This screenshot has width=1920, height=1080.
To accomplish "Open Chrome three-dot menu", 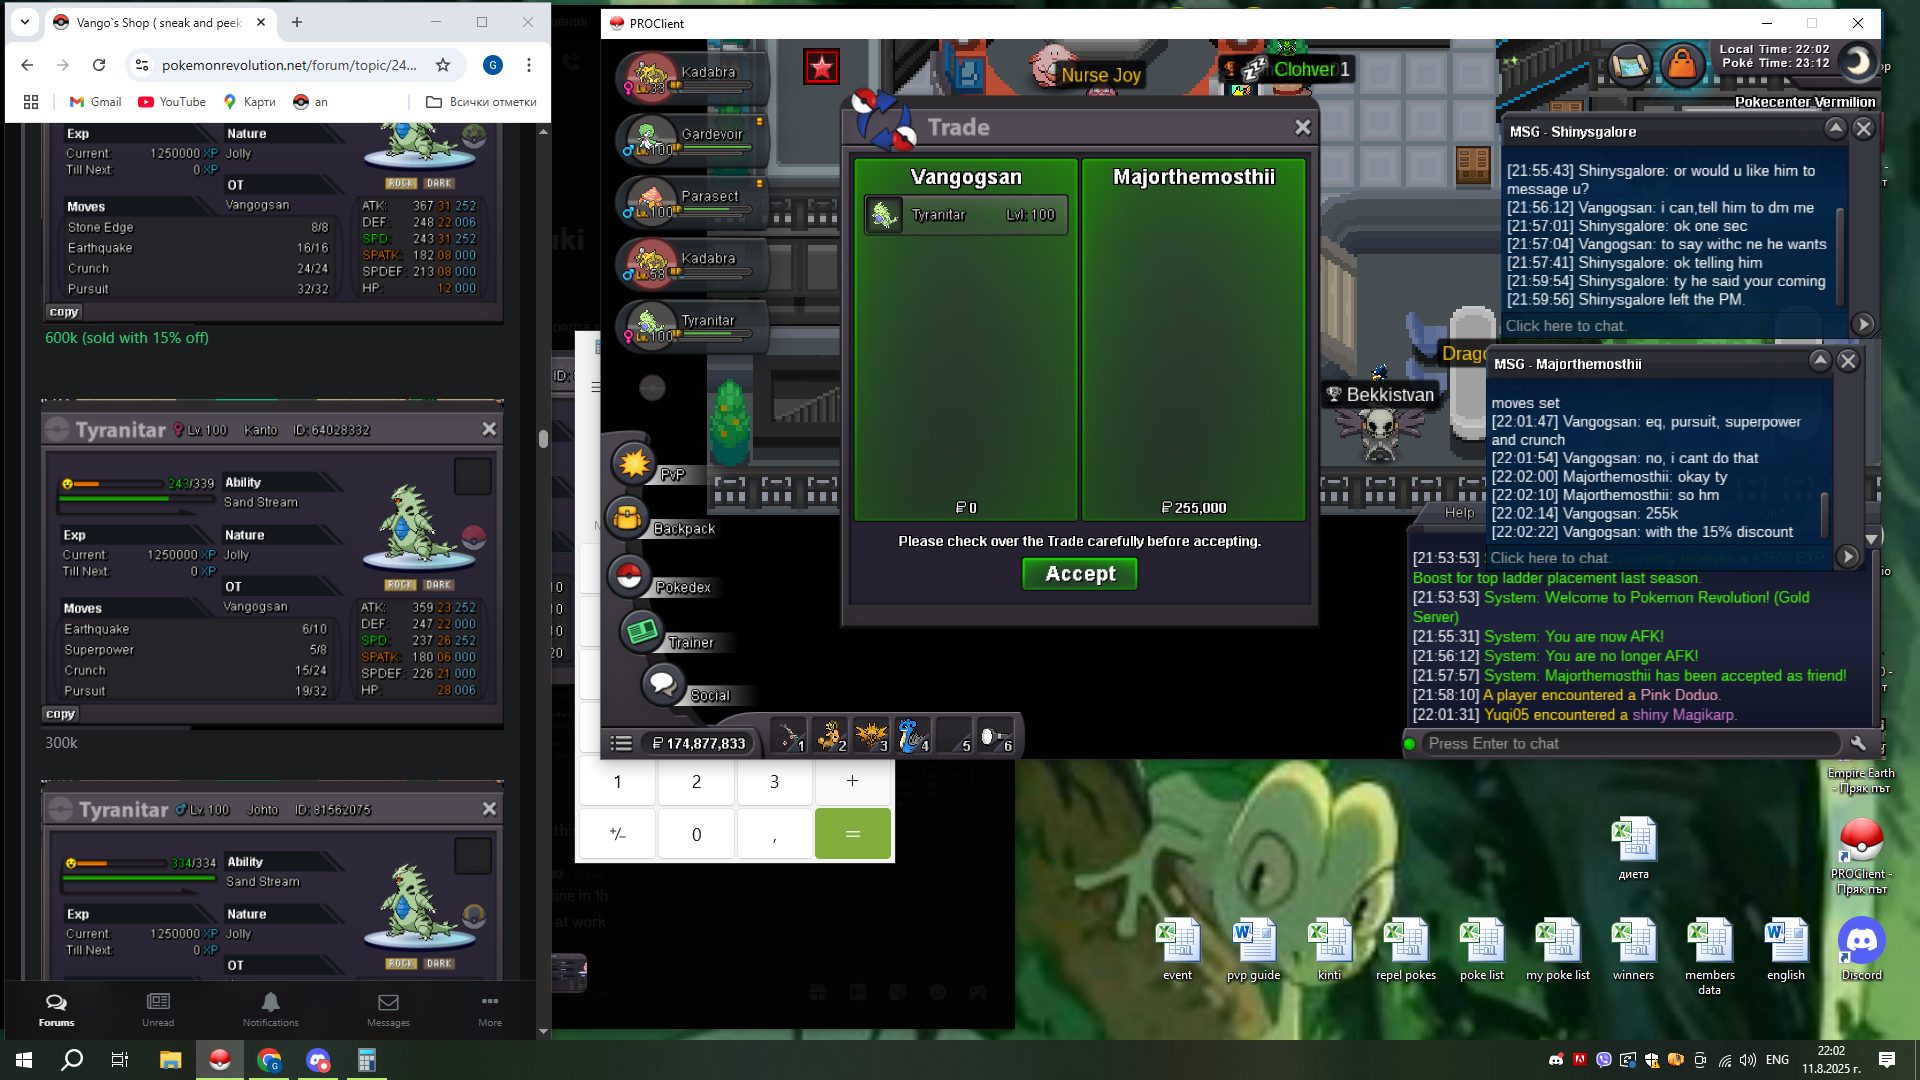I will click(x=529, y=65).
